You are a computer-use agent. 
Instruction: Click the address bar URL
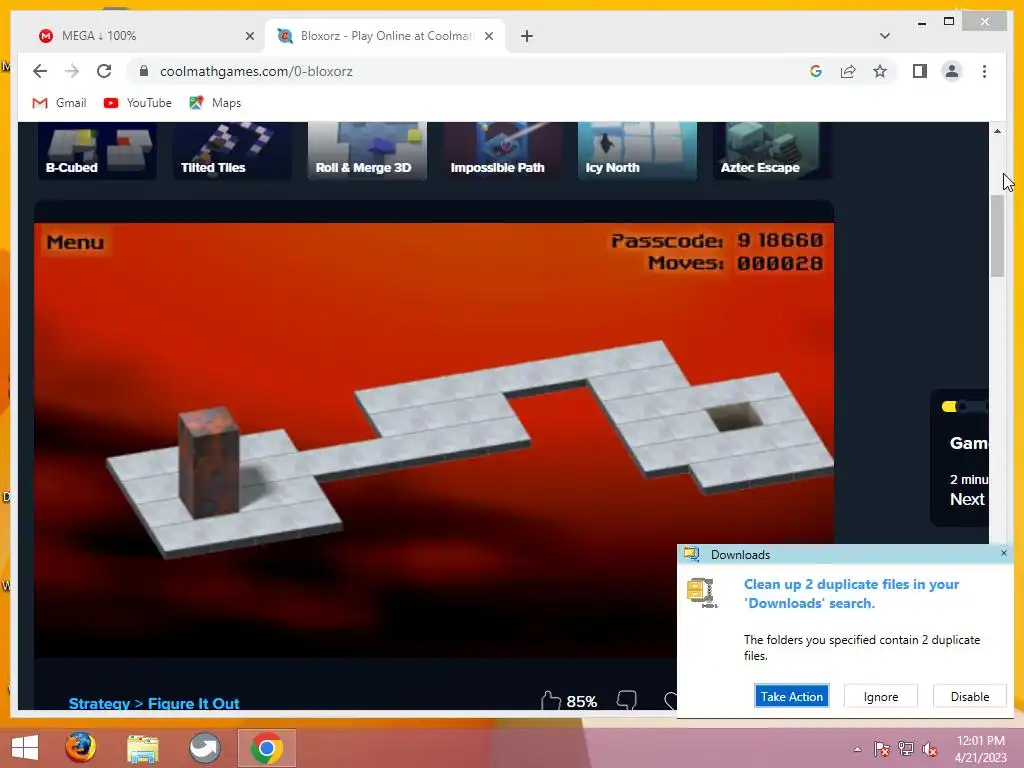[256, 71]
